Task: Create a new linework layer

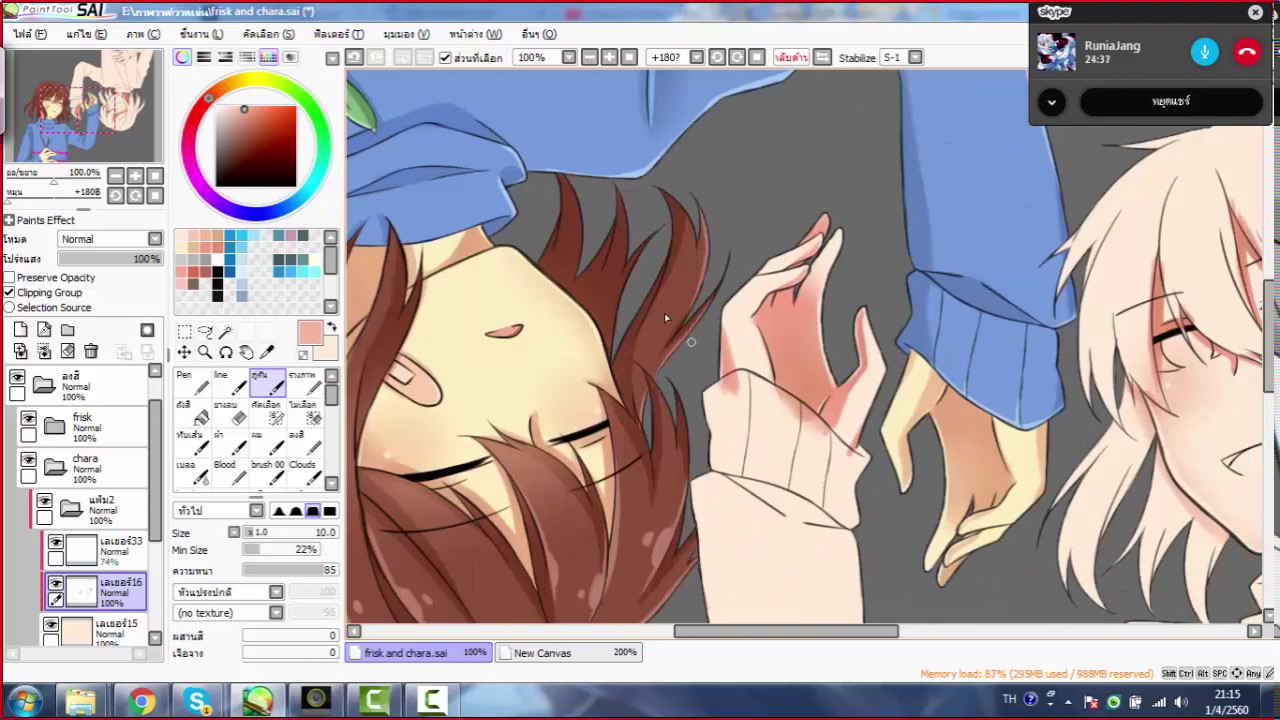Action: [x=44, y=330]
